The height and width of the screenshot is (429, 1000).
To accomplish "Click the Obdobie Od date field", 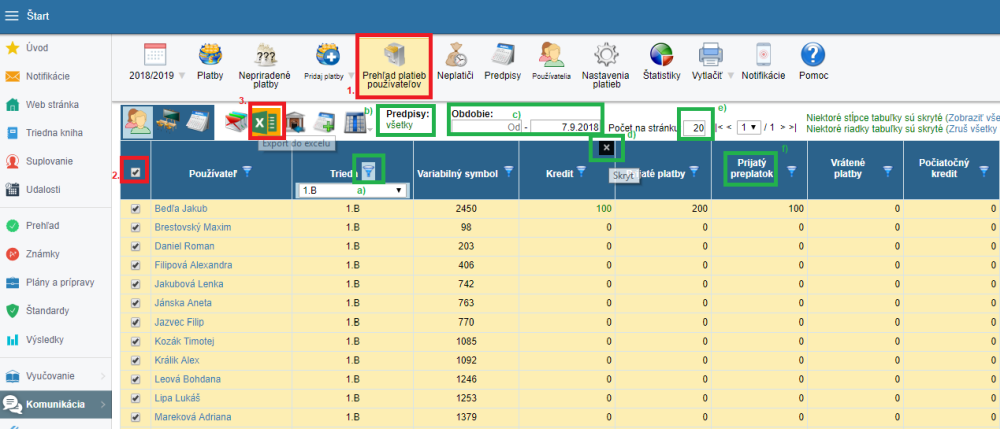I will pyautogui.click(x=487, y=127).
